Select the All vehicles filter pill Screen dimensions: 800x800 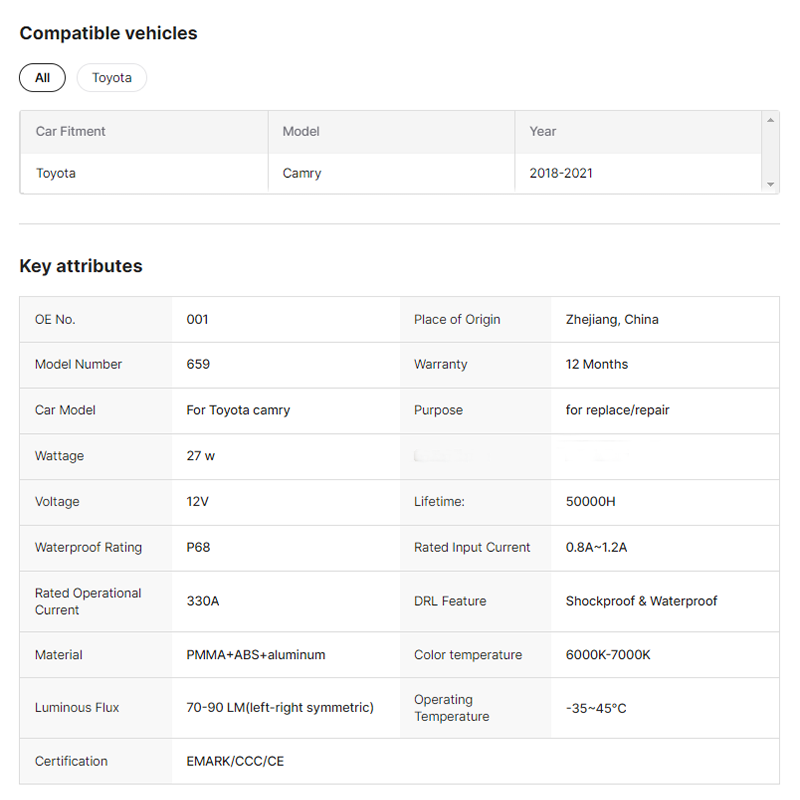tap(42, 78)
